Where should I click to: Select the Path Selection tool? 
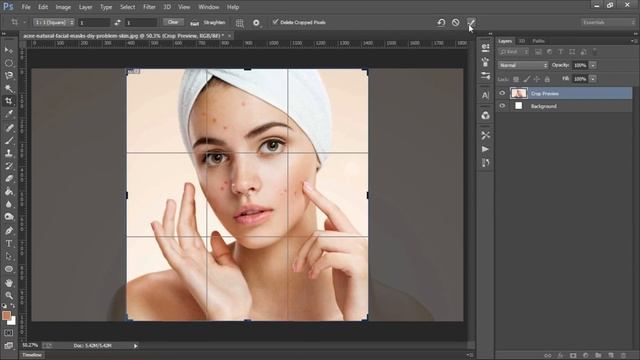pos(9,256)
